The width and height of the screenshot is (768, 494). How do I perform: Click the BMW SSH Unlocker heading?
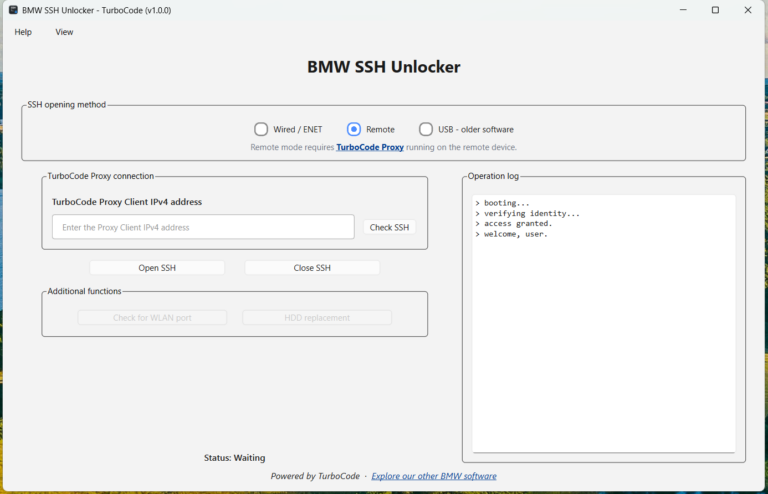[x=384, y=67]
